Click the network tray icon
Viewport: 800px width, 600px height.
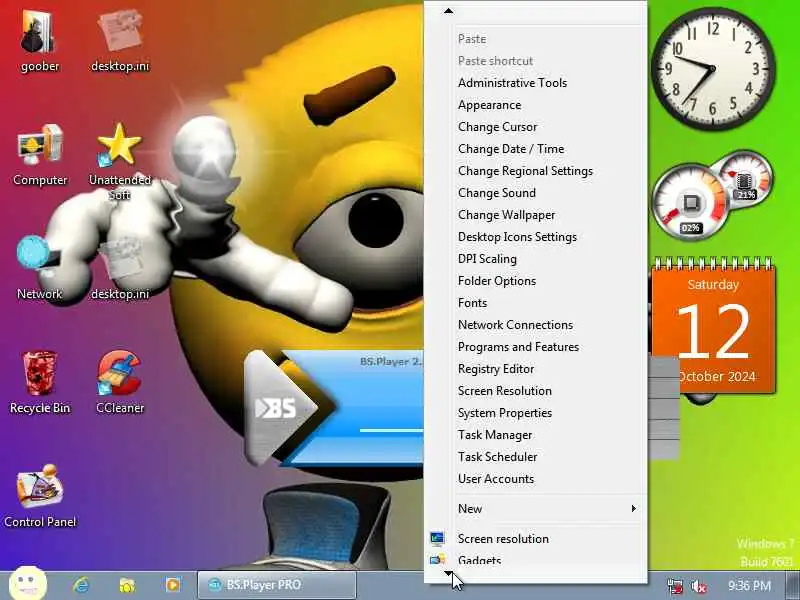pos(675,586)
